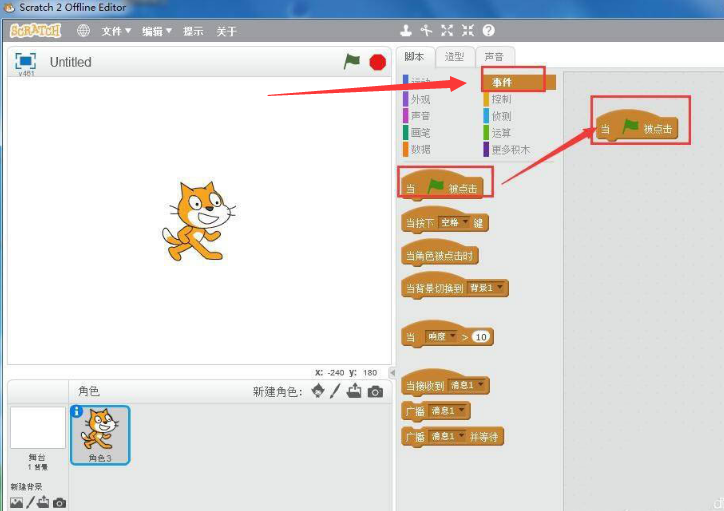Click the 广播并等待 block
Image resolution: width=724 pixels, height=511 pixels.
(452, 436)
